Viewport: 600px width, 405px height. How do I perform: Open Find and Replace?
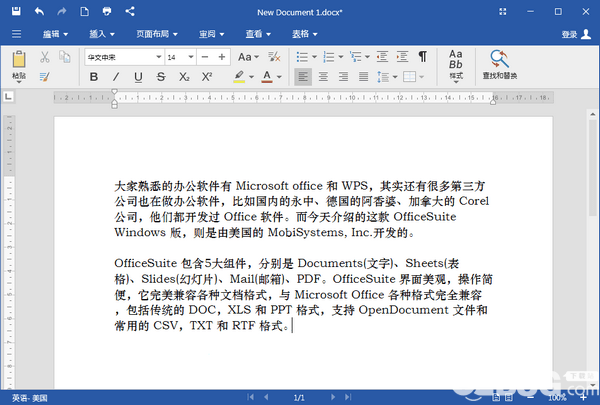(500, 64)
